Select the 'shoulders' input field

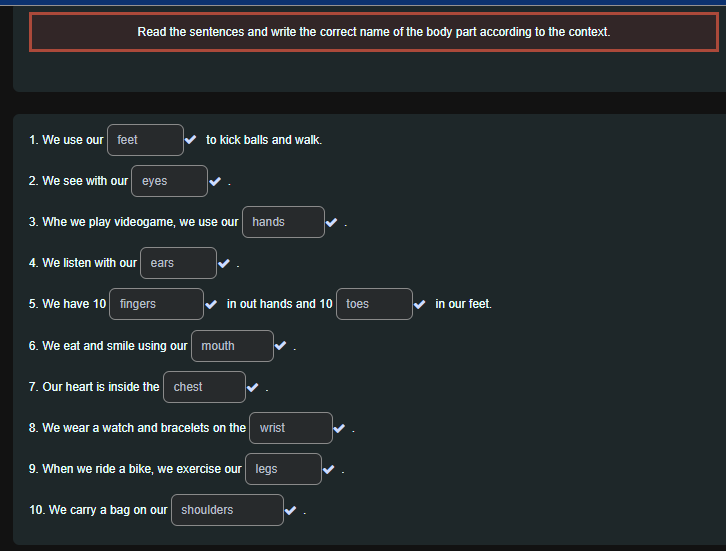click(227, 510)
